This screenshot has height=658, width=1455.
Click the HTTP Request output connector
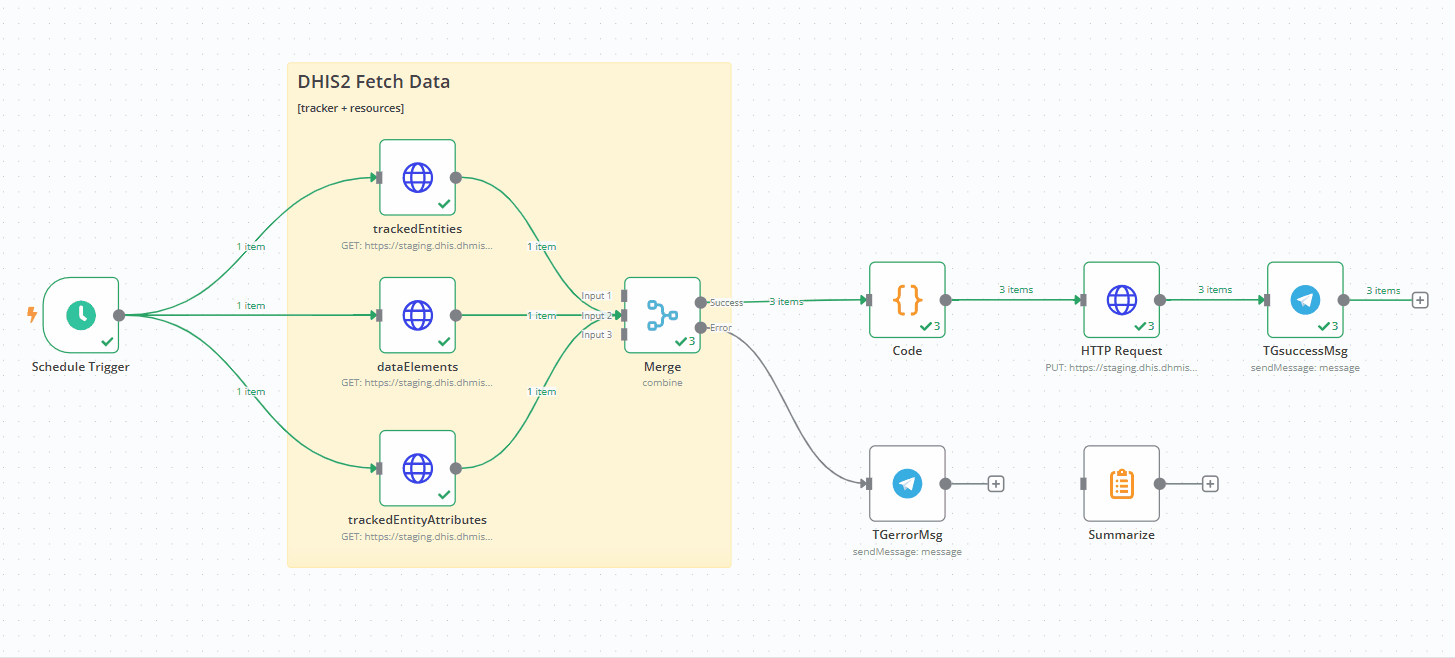pyautogui.click(x=1160, y=299)
